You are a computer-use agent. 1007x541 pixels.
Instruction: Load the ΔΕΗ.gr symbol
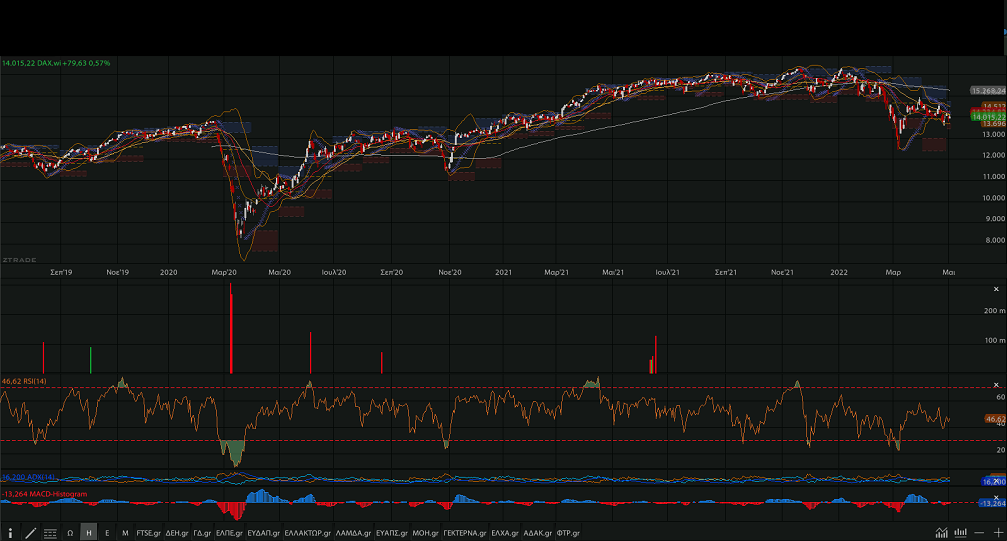177,533
